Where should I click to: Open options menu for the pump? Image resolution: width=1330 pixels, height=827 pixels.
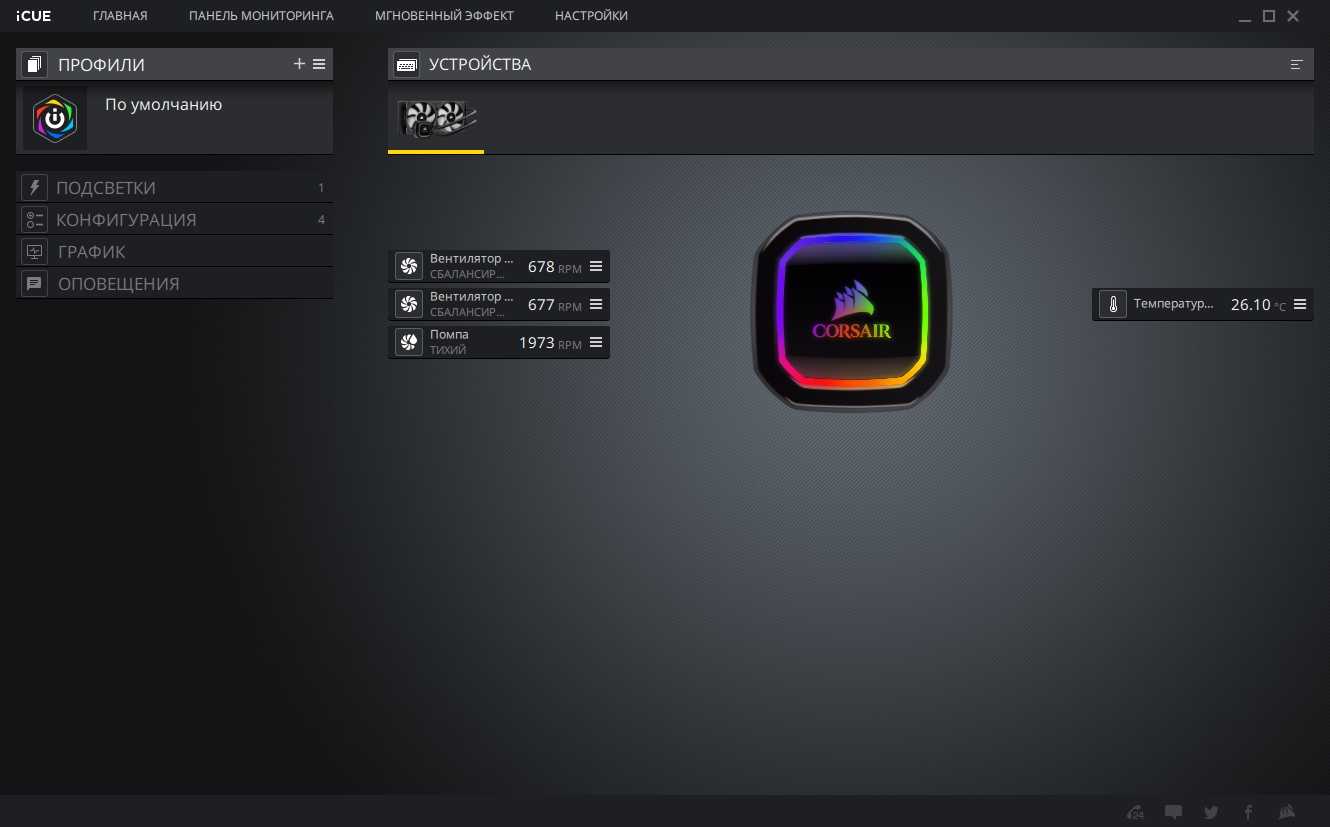(596, 342)
